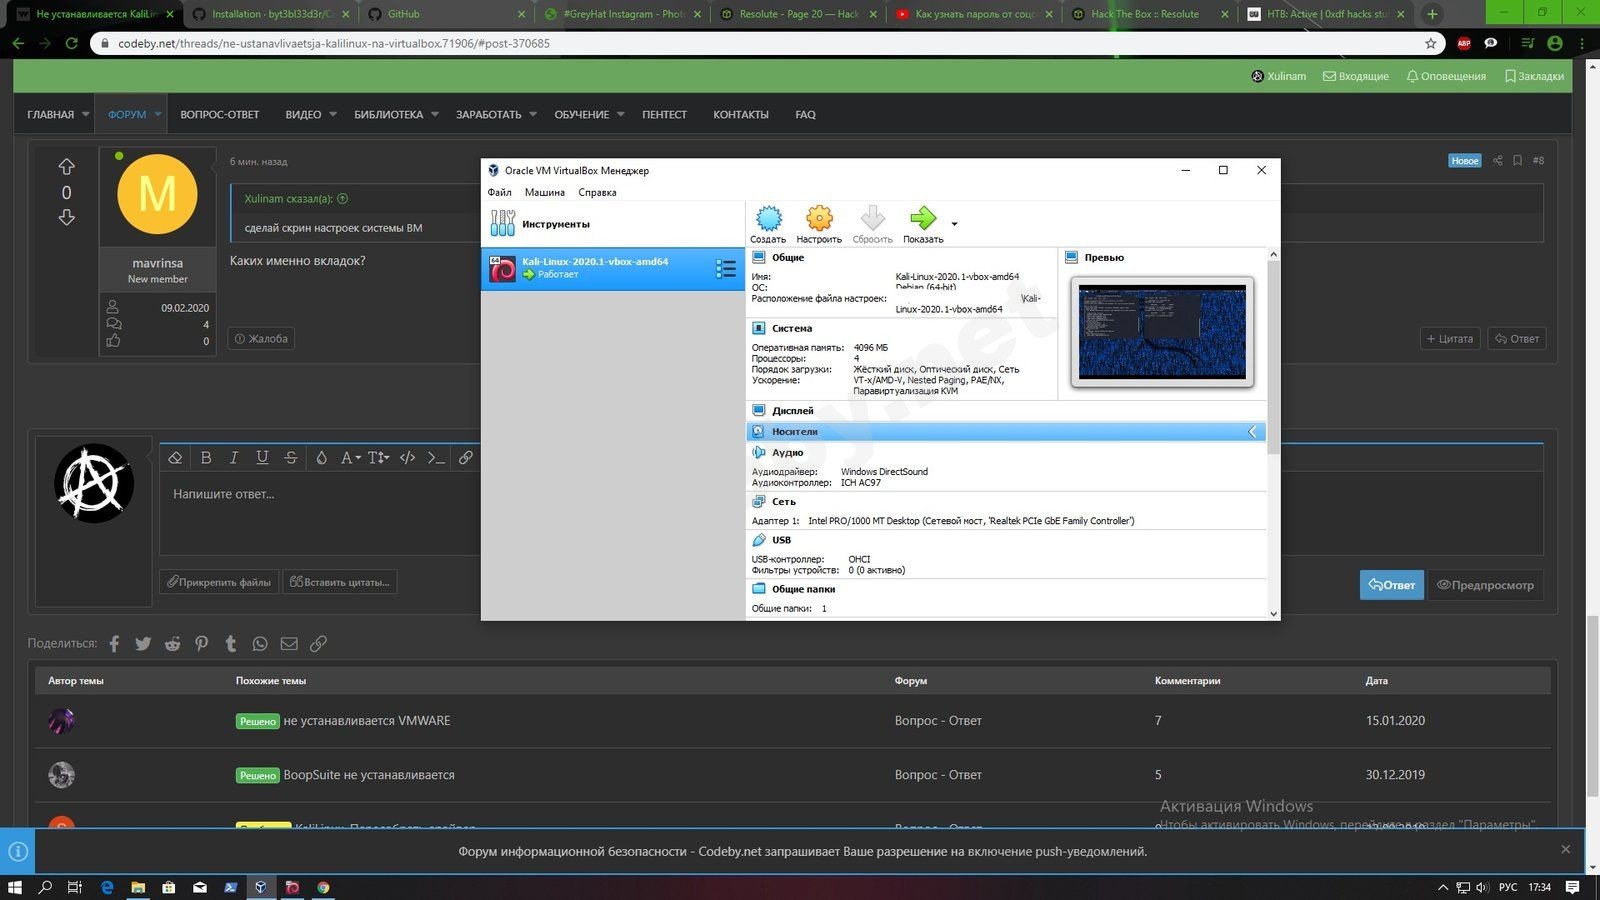Image resolution: width=1600 pixels, height=900 pixels.
Task: Click the Показать green arrow icon
Action: pyautogui.click(x=922, y=219)
